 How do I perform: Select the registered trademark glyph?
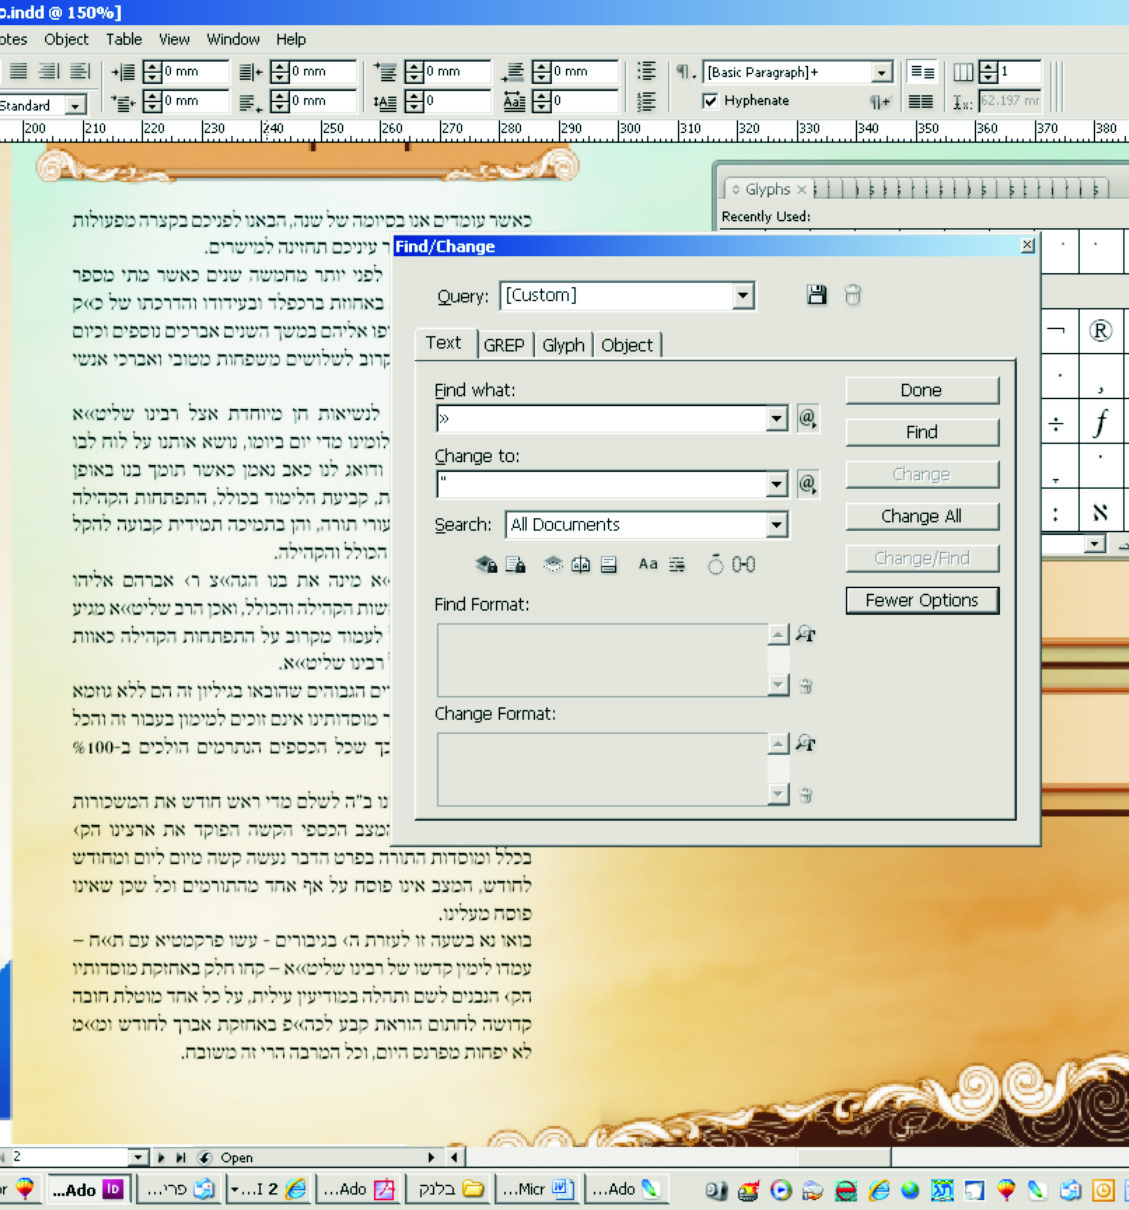[x=1100, y=331]
